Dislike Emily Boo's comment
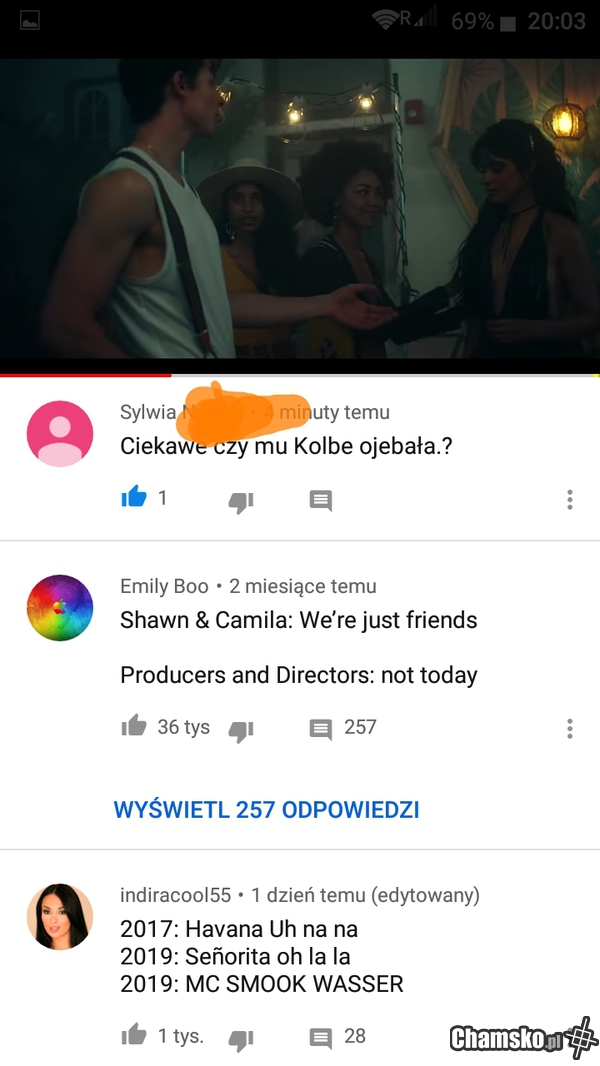 [x=241, y=730]
